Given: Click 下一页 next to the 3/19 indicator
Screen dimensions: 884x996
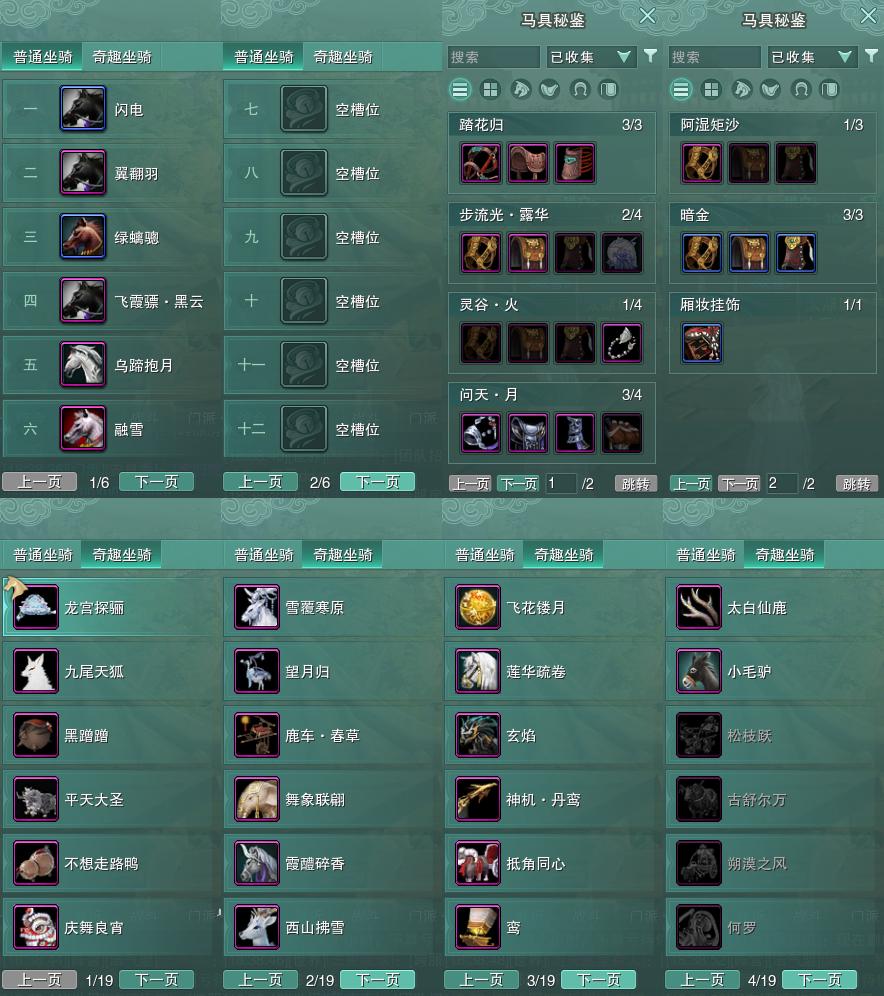Looking at the screenshot, I should [598, 979].
